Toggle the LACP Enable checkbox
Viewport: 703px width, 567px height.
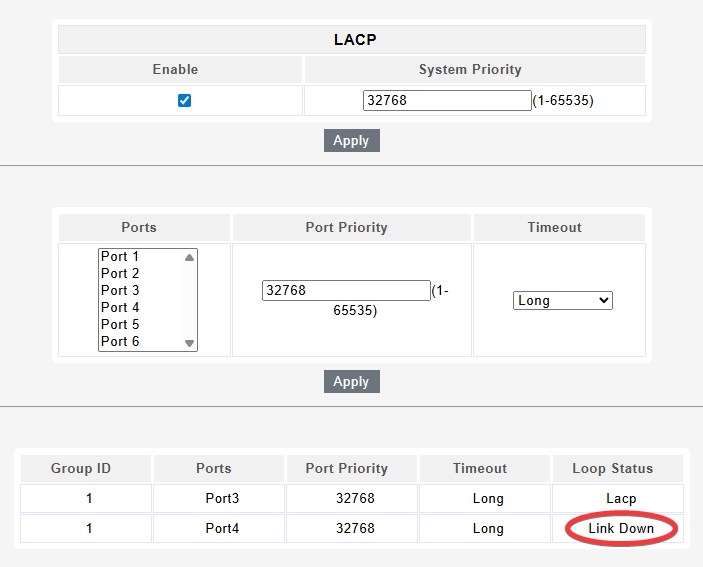pos(184,100)
